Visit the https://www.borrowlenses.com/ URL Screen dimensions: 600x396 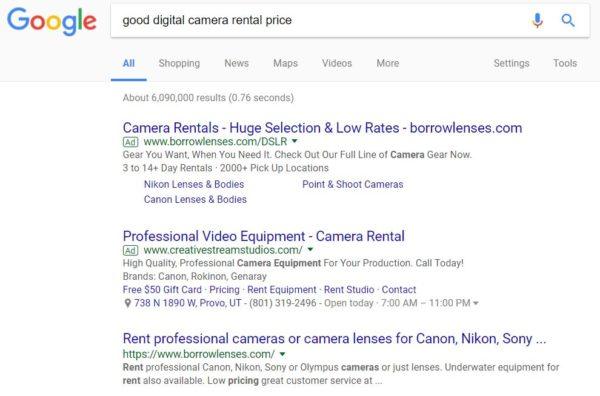tap(199, 354)
